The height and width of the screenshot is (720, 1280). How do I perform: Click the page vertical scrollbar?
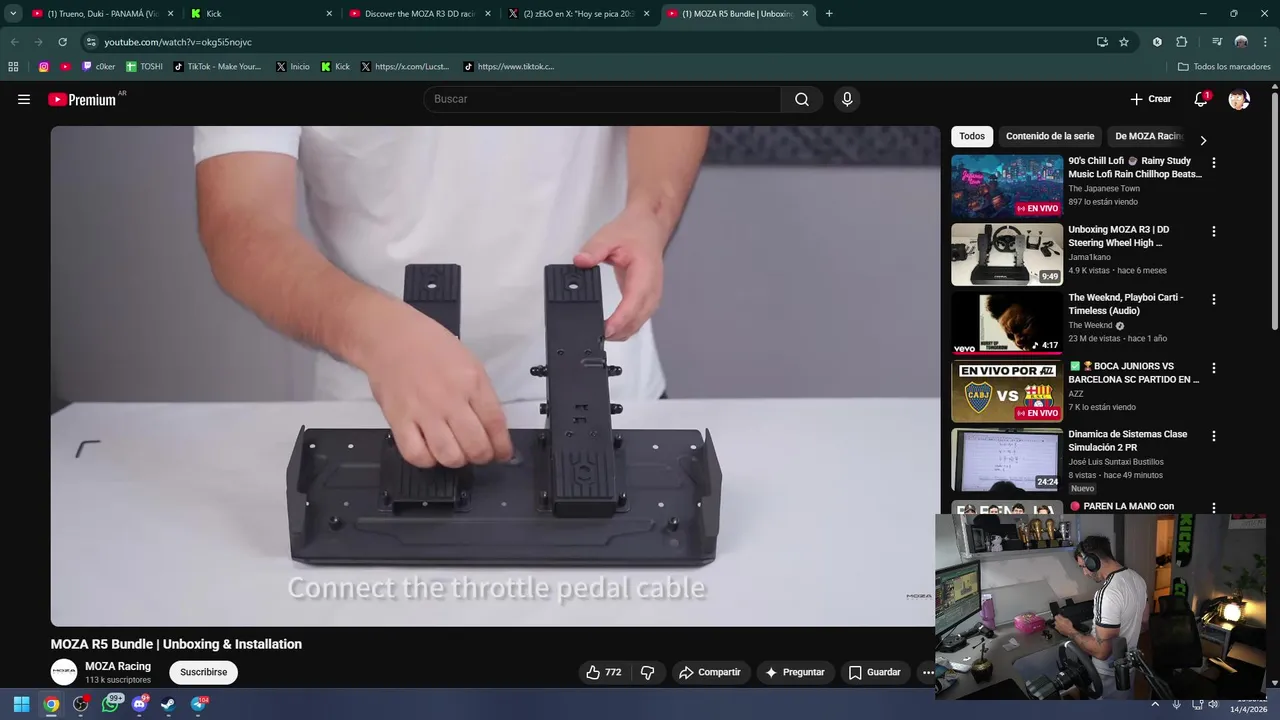[x=1275, y=210]
